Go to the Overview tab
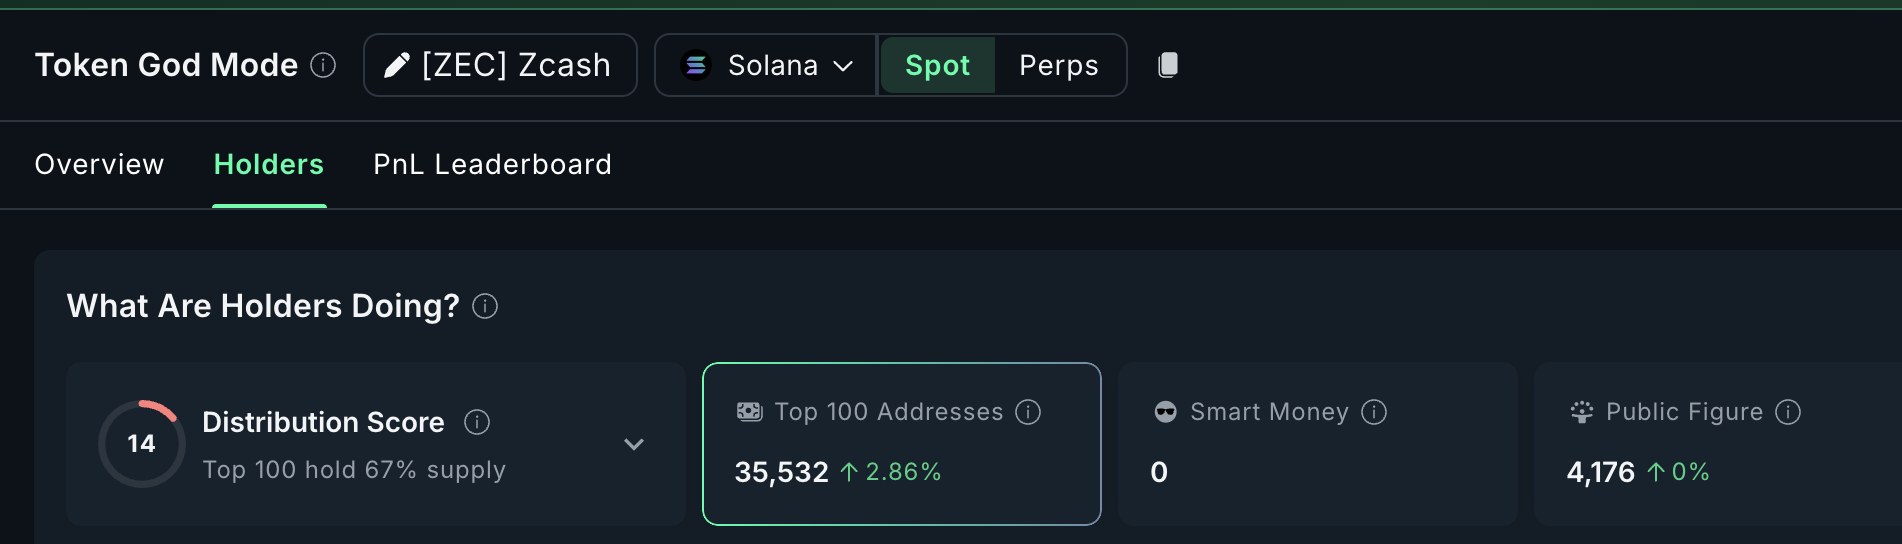This screenshot has height=544, width=1902. point(99,164)
